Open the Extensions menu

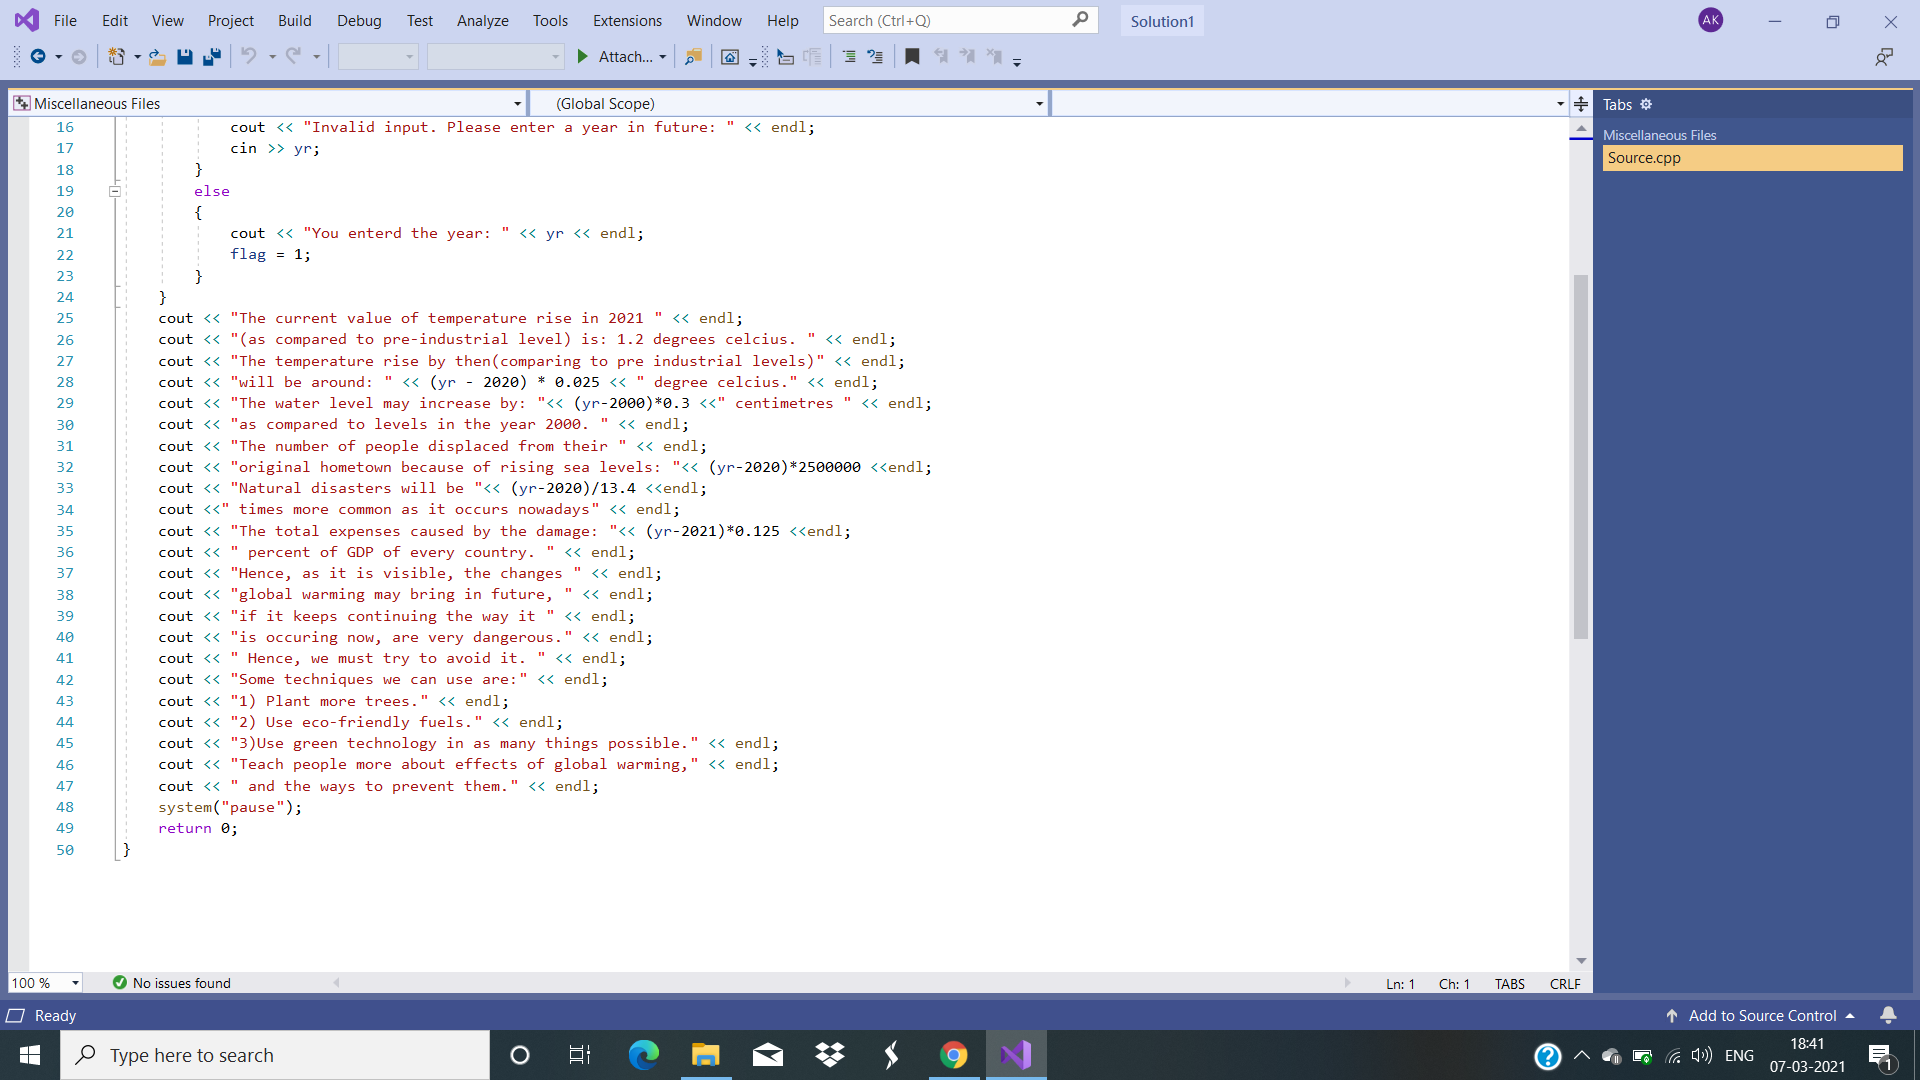(627, 20)
